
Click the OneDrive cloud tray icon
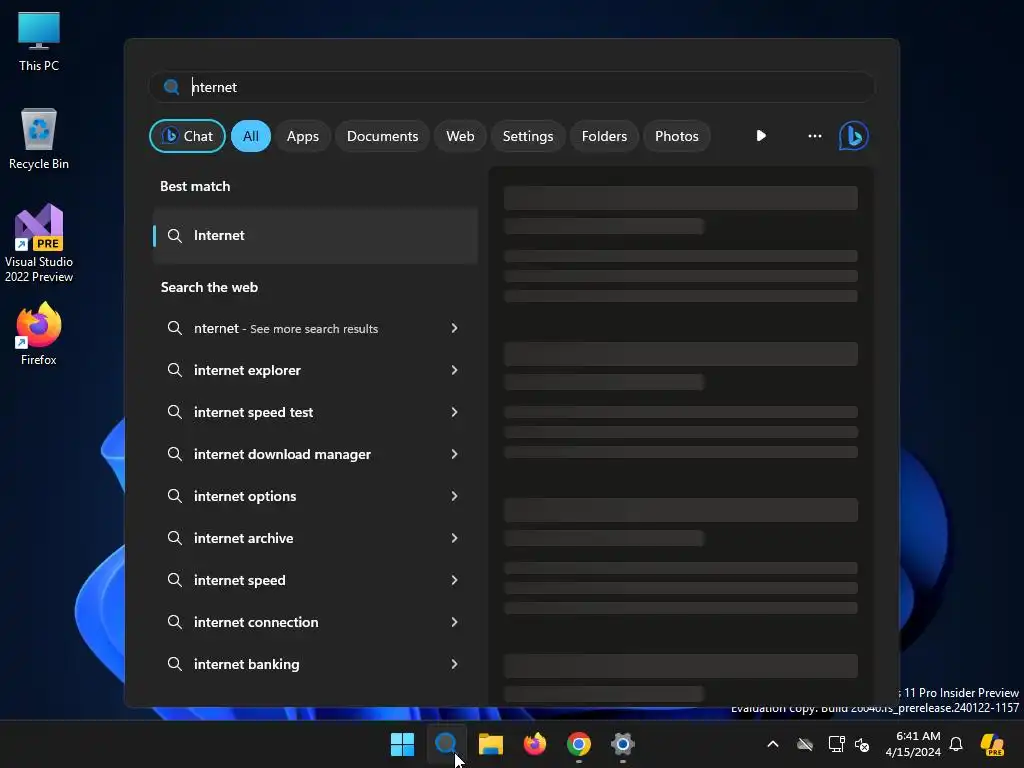805,744
